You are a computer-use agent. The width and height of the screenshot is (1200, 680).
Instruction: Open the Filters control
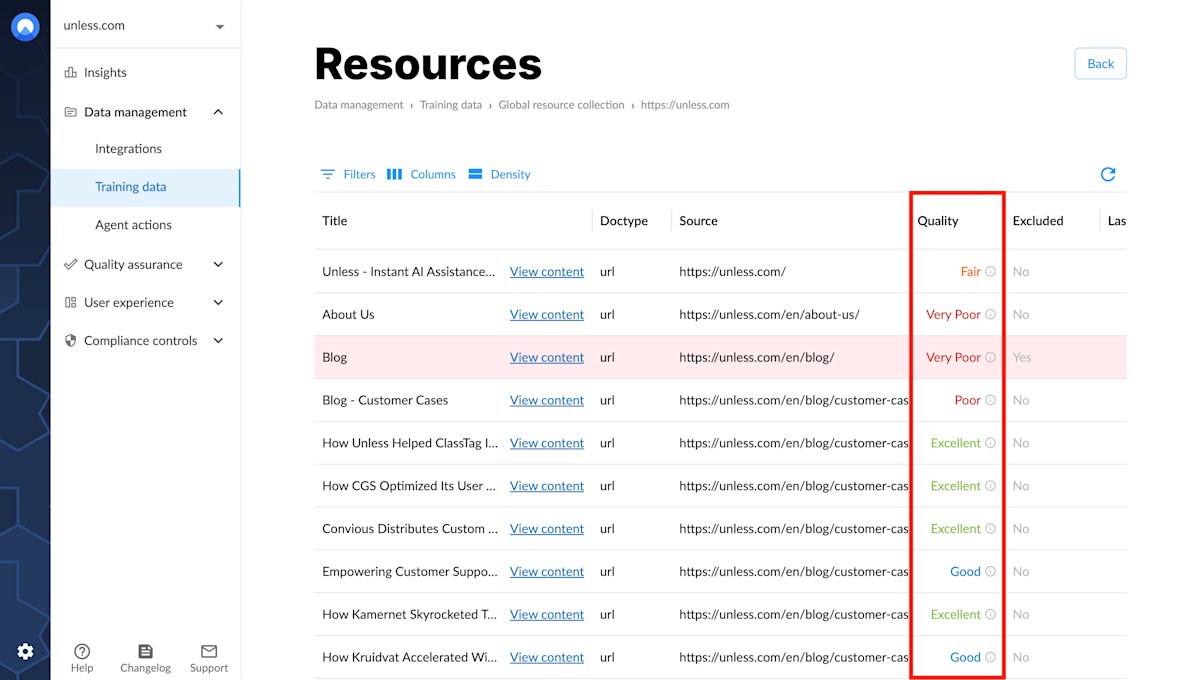(348, 174)
